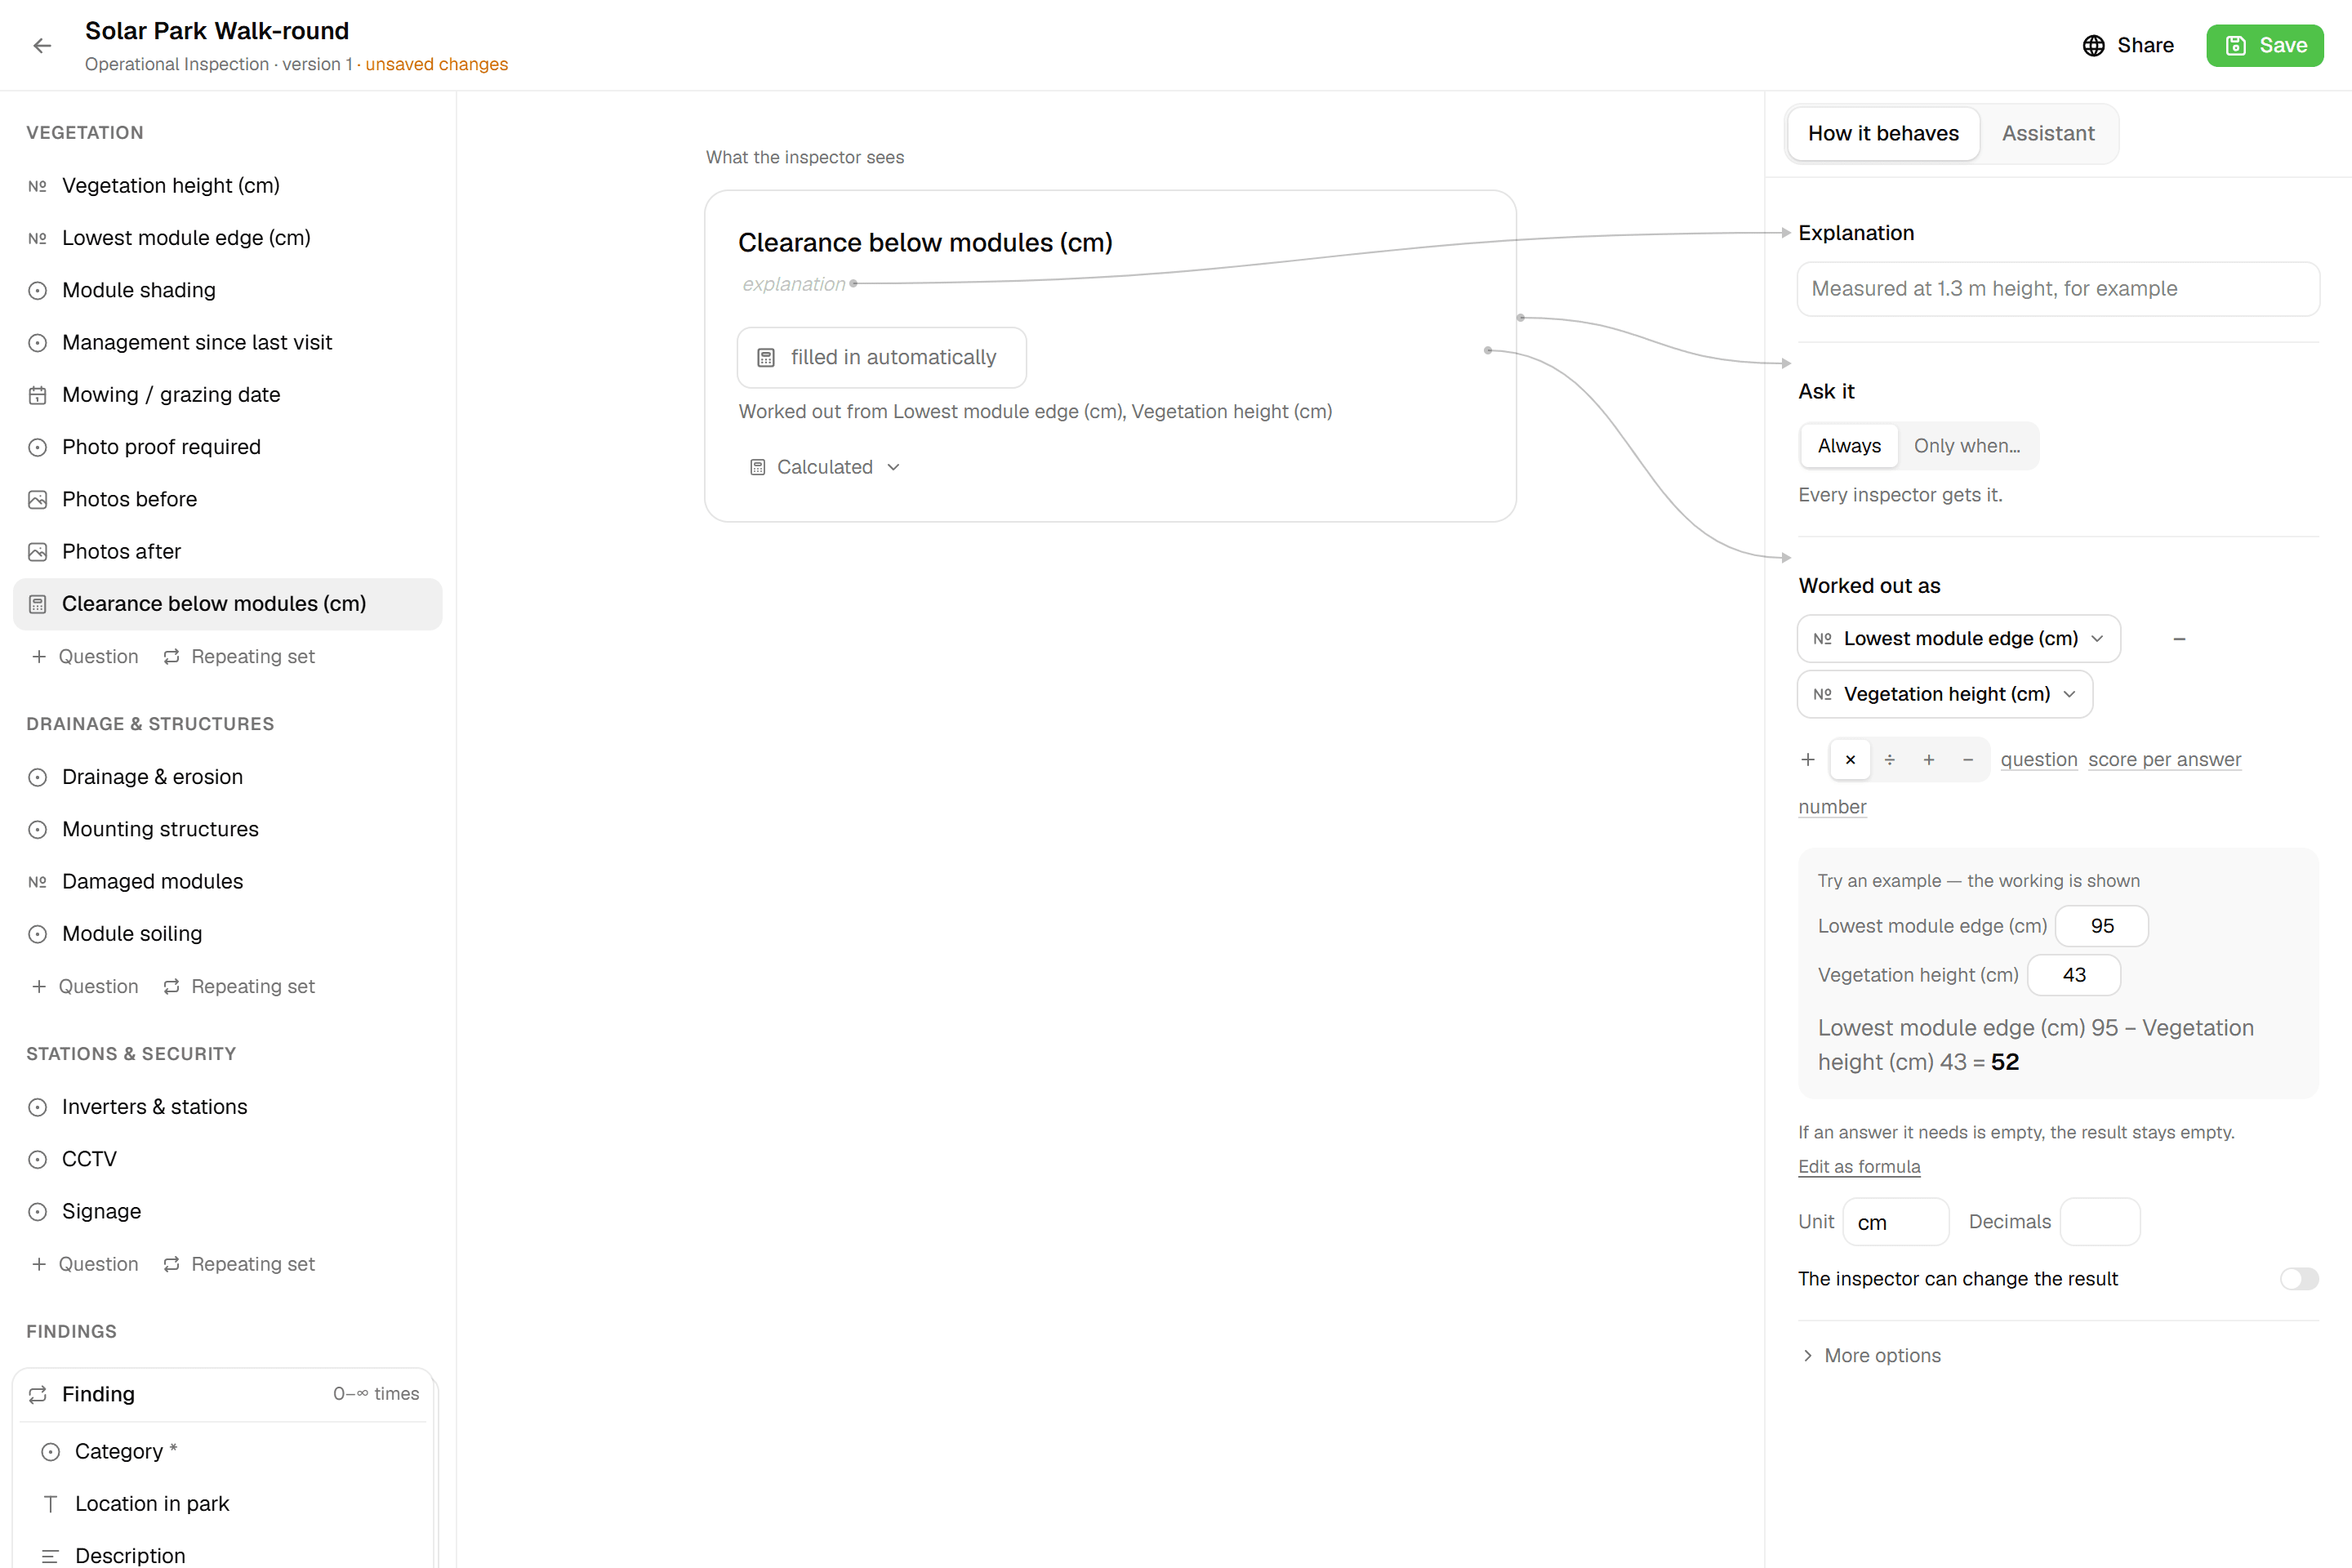Click the Edit as formula link
Screen dimensions: 2352x1568
1858,1166
